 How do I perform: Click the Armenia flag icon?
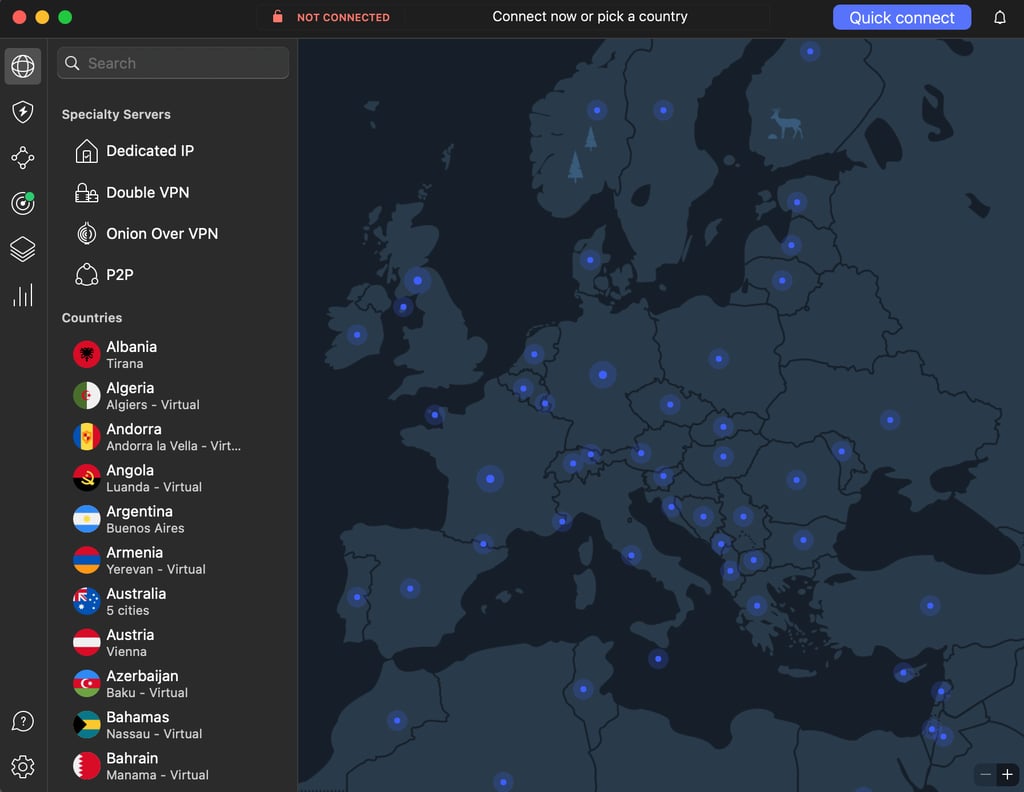[x=86, y=560]
